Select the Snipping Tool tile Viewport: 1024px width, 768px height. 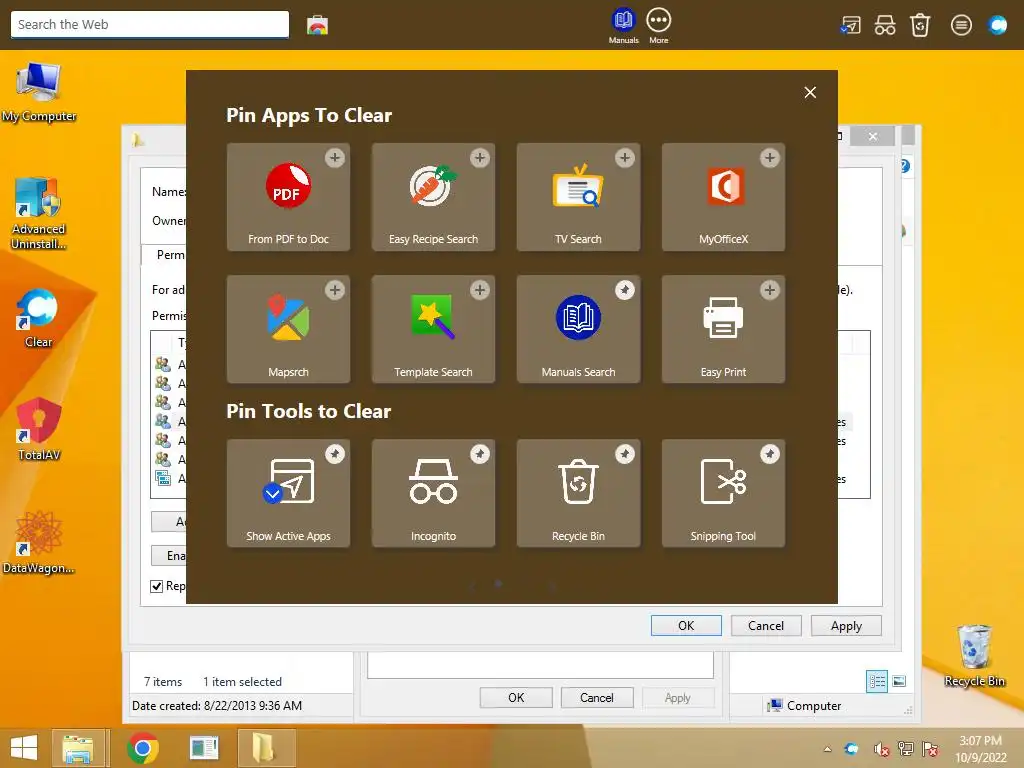coord(723,493)
